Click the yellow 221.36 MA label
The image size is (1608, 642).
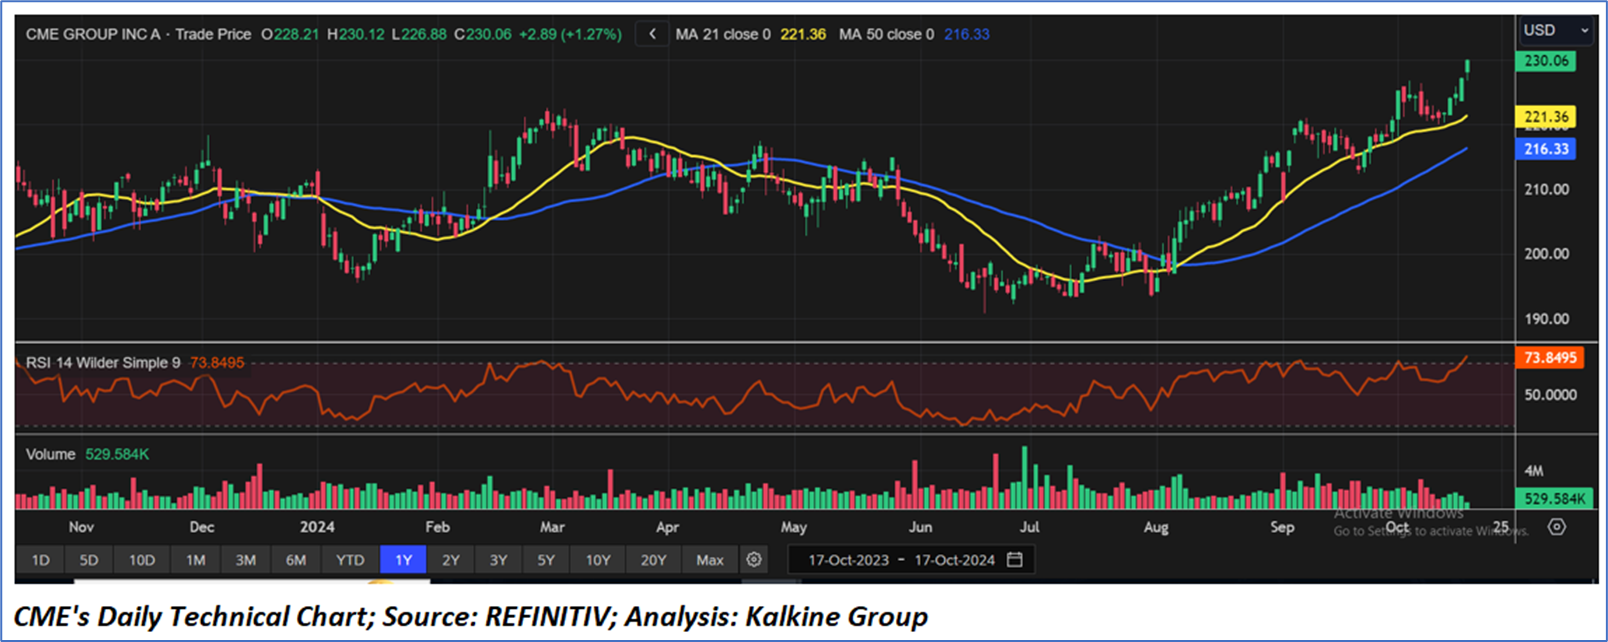(1546, 117)
